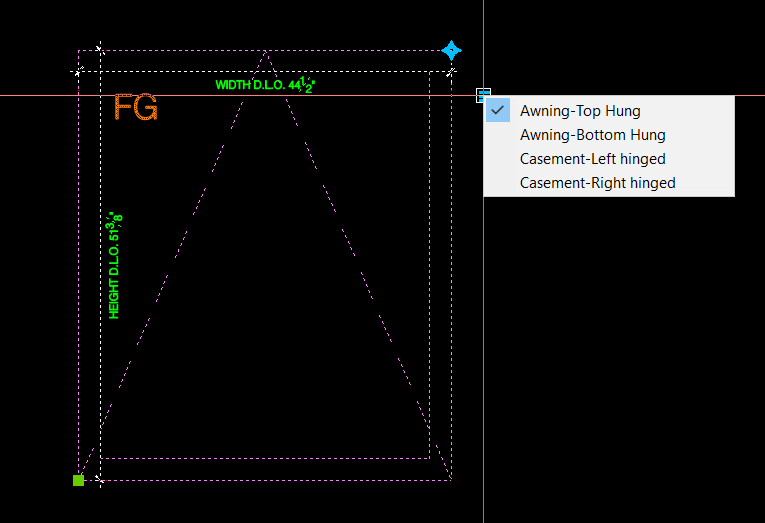Select the HEIGHT D.L.O. 51 3/8" dimension text

click(114, 265)
